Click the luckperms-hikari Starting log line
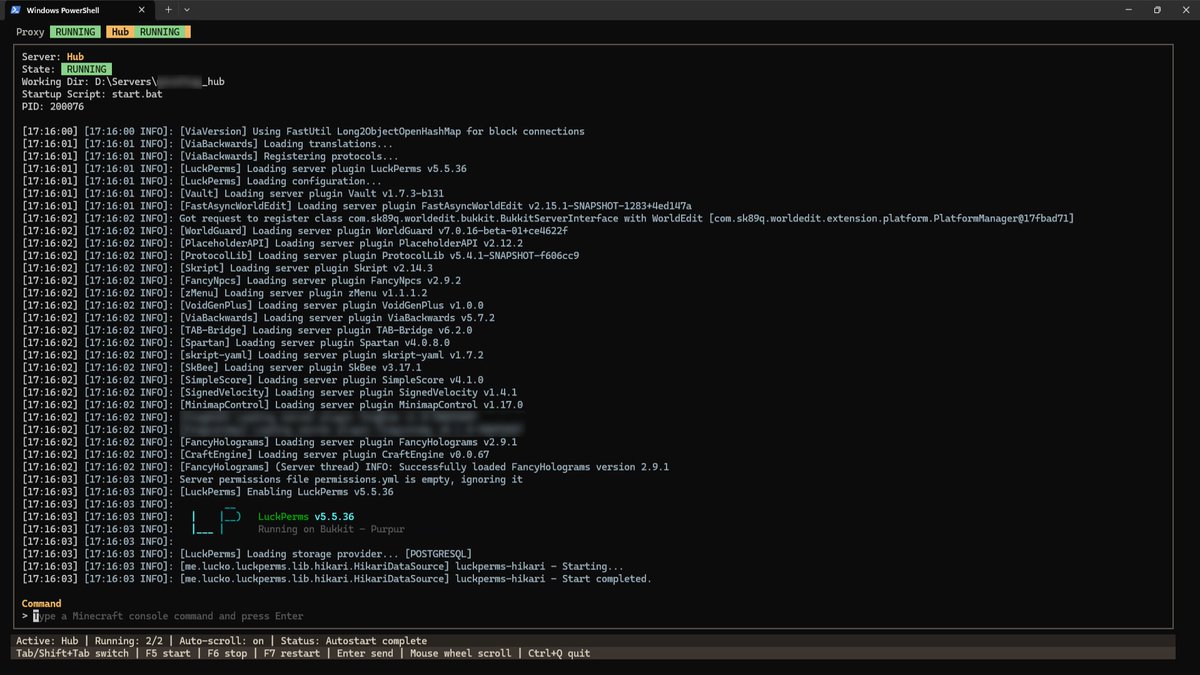Image resolution: width=1200 pixels, height=675 pixels. point(323,566)
